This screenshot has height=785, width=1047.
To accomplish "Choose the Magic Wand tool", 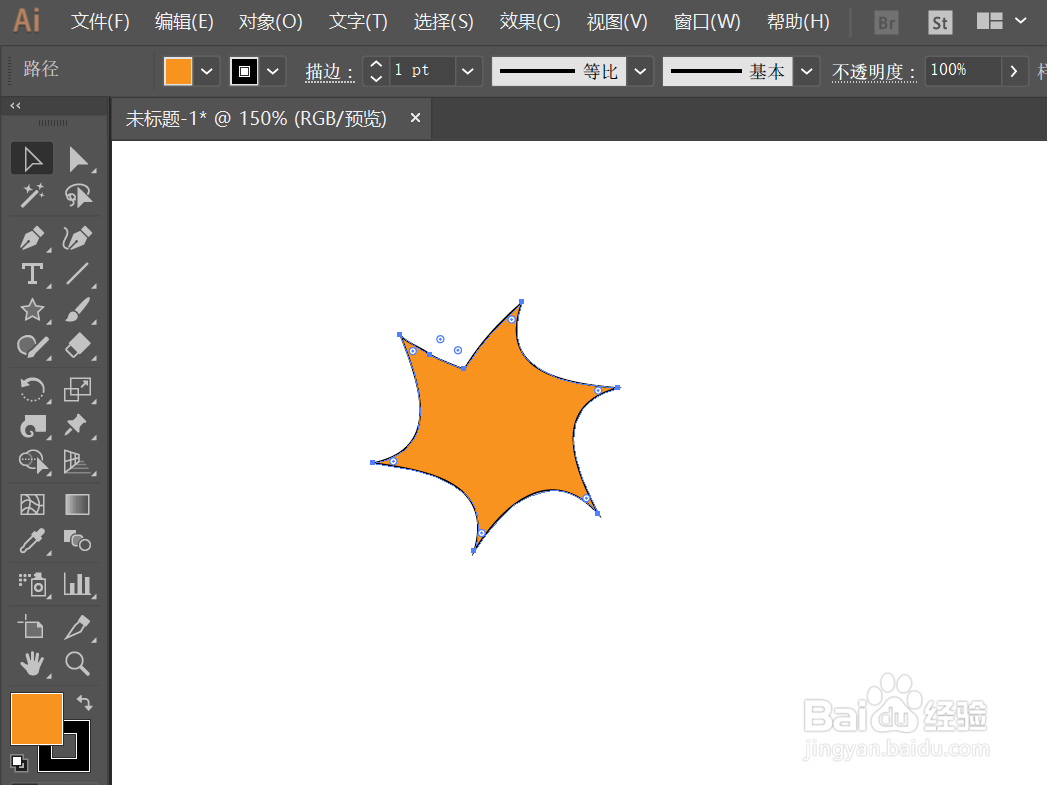I will 31,195.
